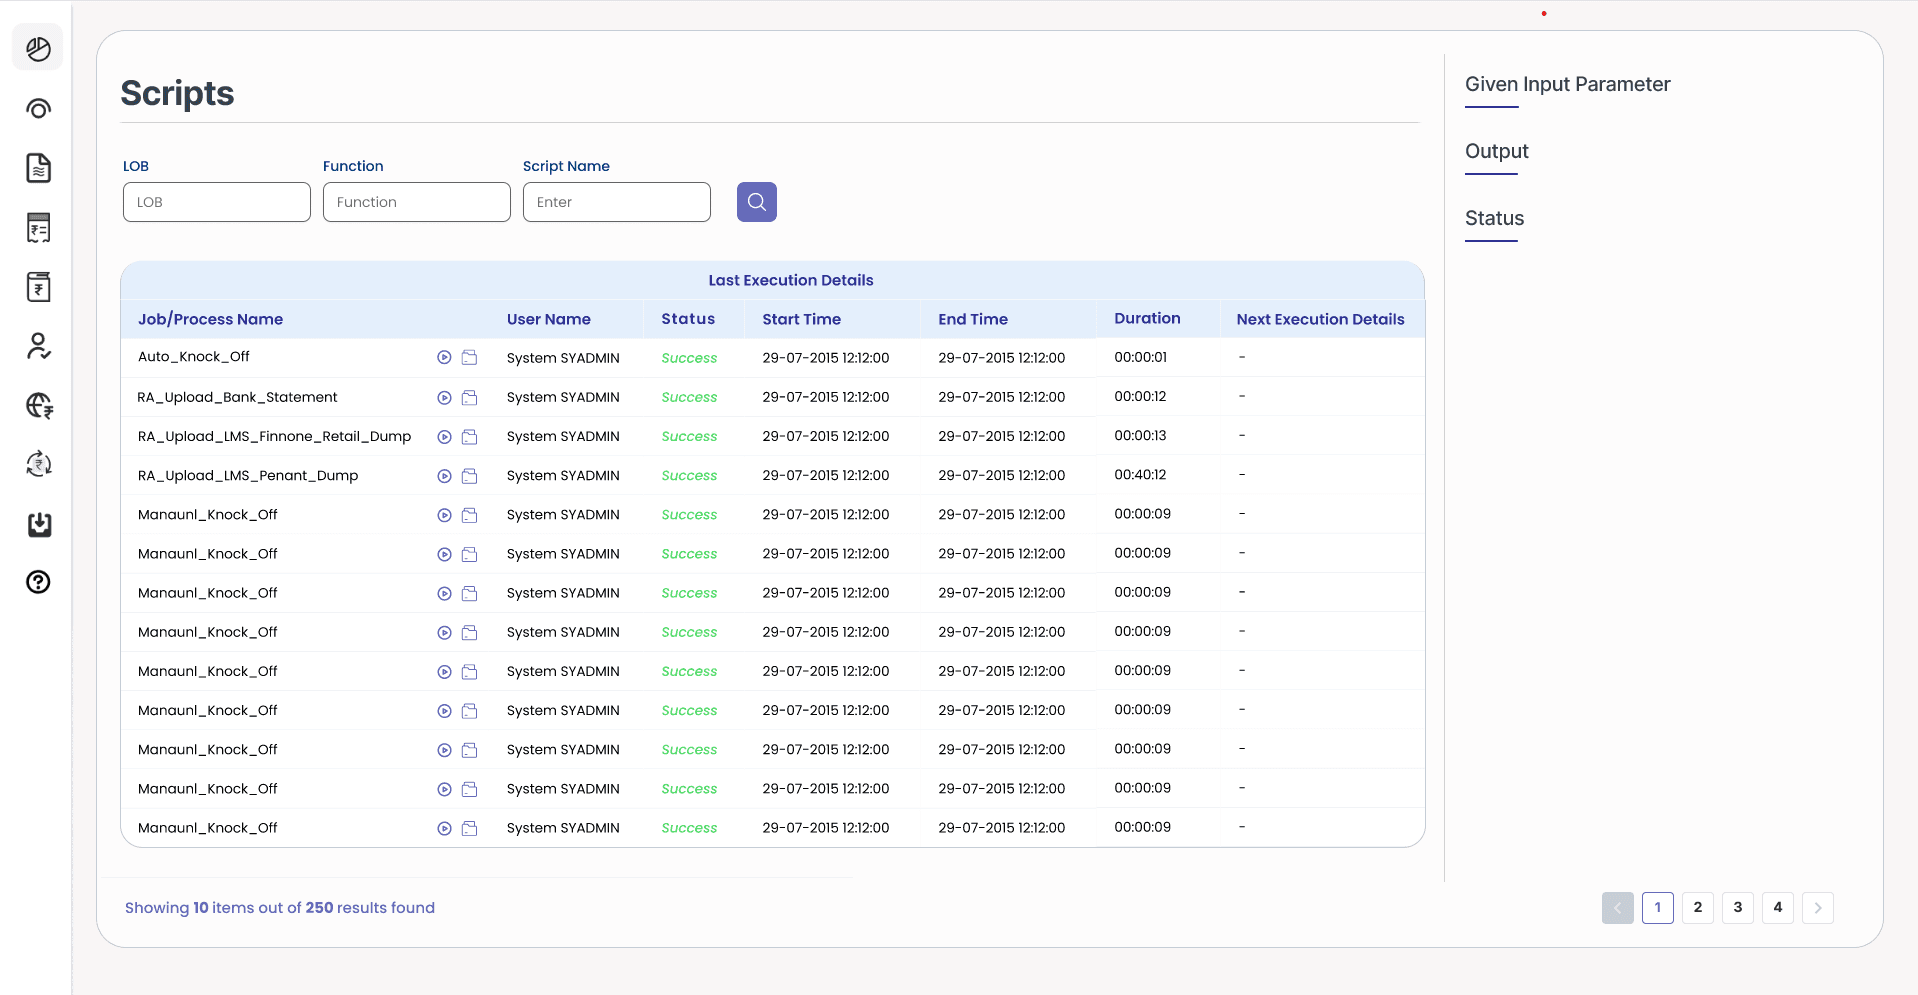Sort by the Status column header
Screen dimensions: 1918x995
(688, 319)
